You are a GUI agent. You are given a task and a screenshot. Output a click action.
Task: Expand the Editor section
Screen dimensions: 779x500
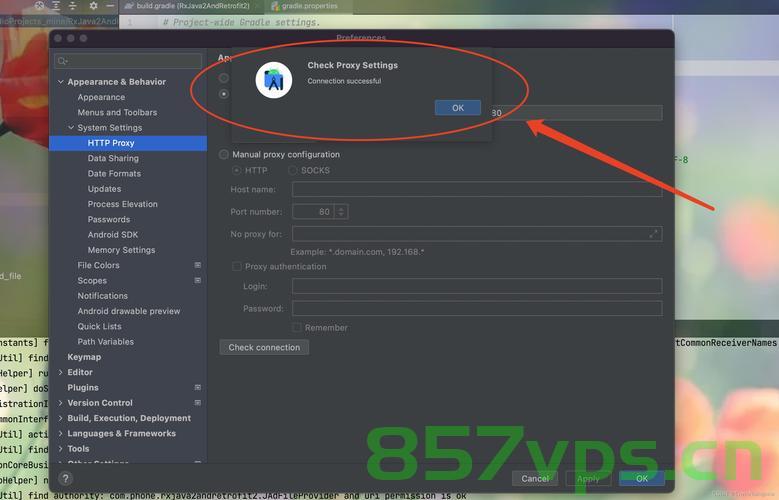[x=61, y=372]
